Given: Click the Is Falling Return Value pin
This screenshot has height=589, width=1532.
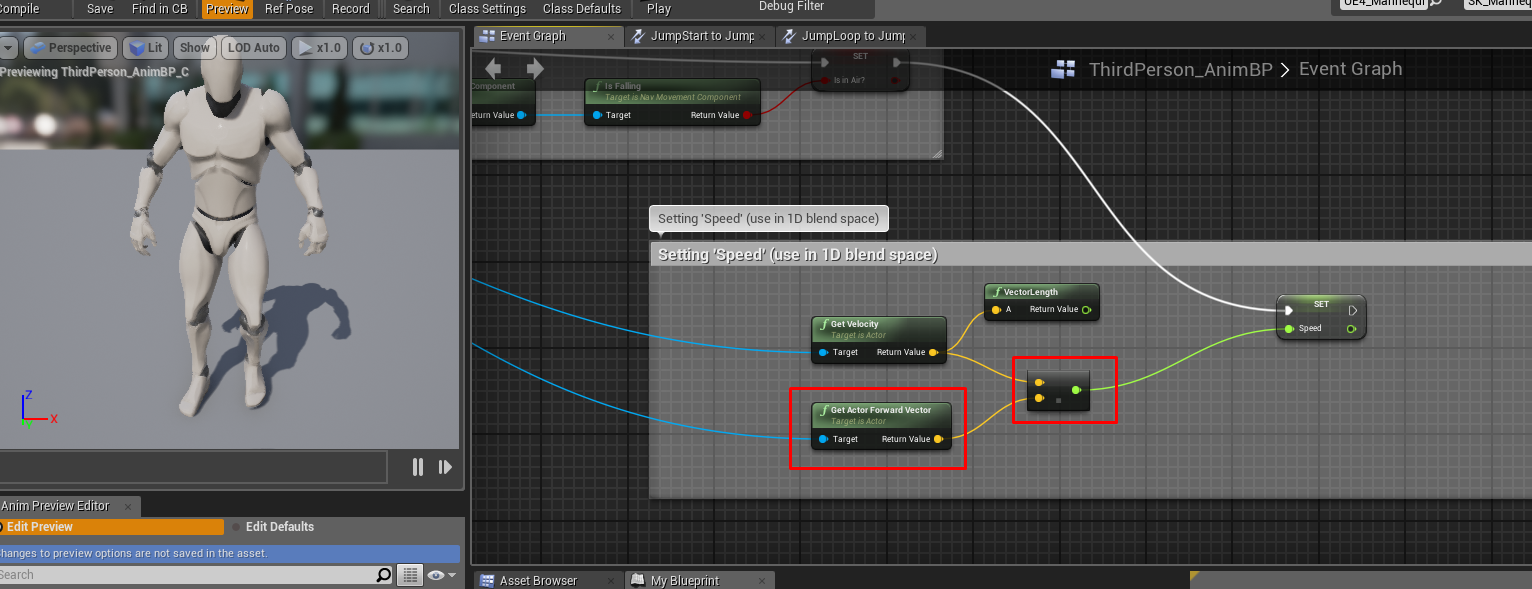Looking at the screenshot, I should pos(747,115).
